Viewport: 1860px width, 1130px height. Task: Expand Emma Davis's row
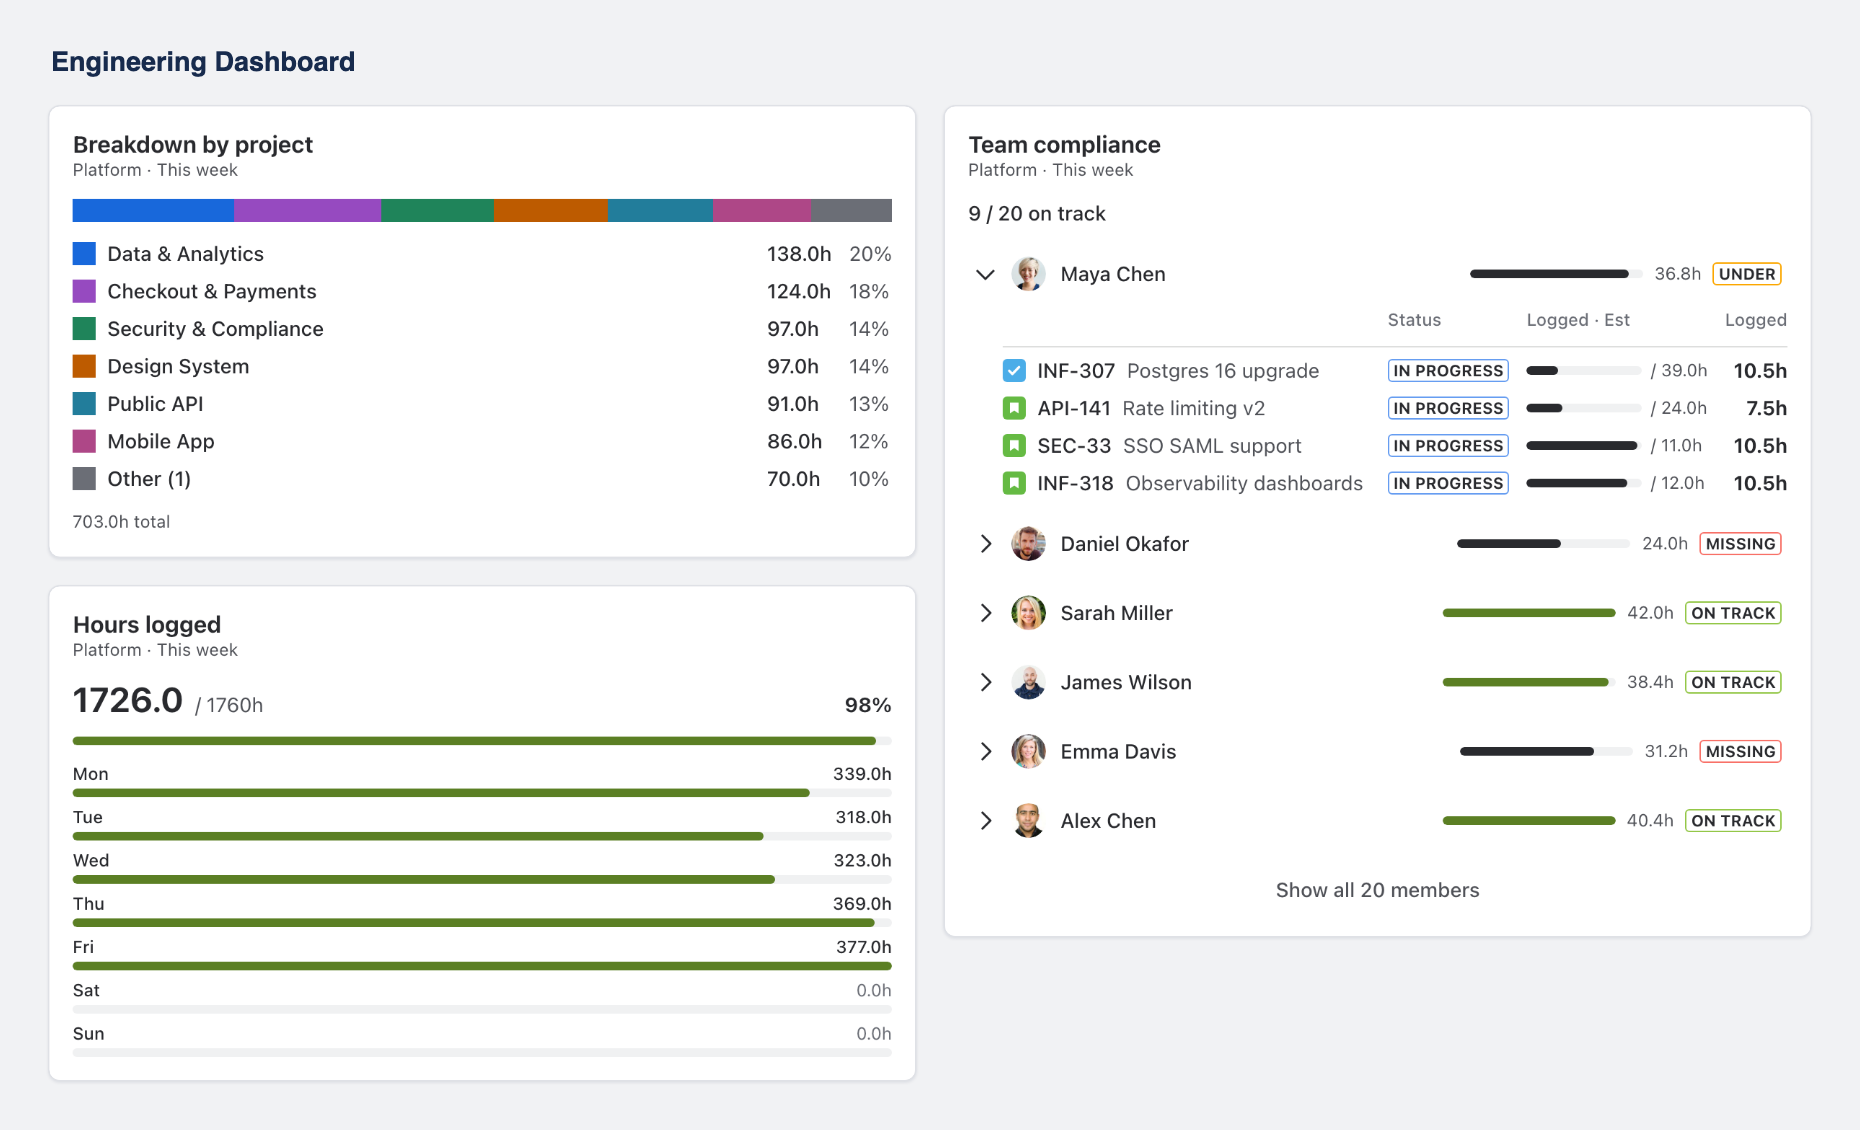click(985, 751)
